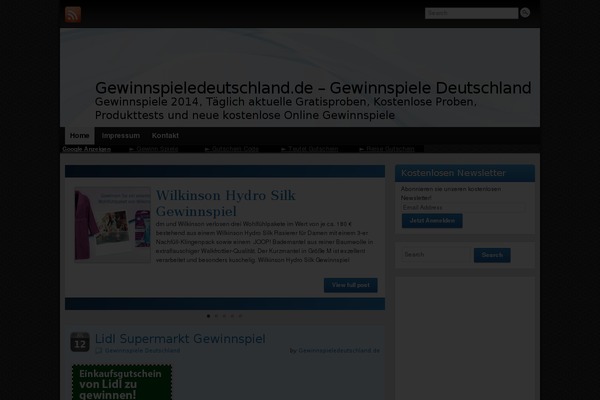Click the Lidl Einkaufsgutschein image
600x400 pixels.
click(x=122, y=382)
